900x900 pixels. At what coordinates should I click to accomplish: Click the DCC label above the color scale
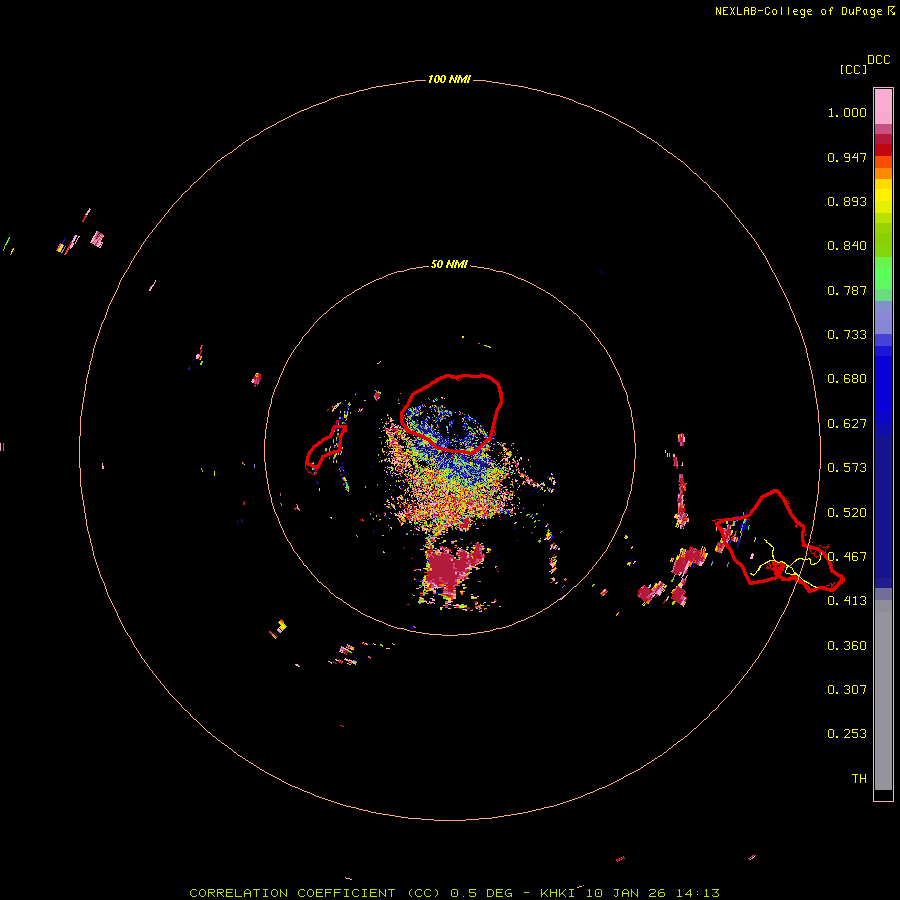[879, 60]
